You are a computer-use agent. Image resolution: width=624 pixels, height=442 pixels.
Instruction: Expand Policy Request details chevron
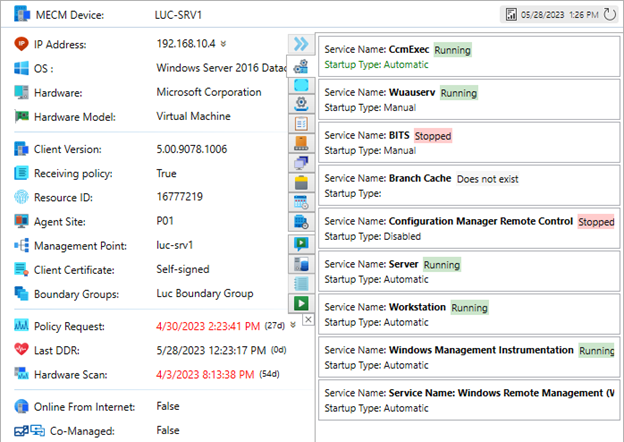tap(293, 325)
